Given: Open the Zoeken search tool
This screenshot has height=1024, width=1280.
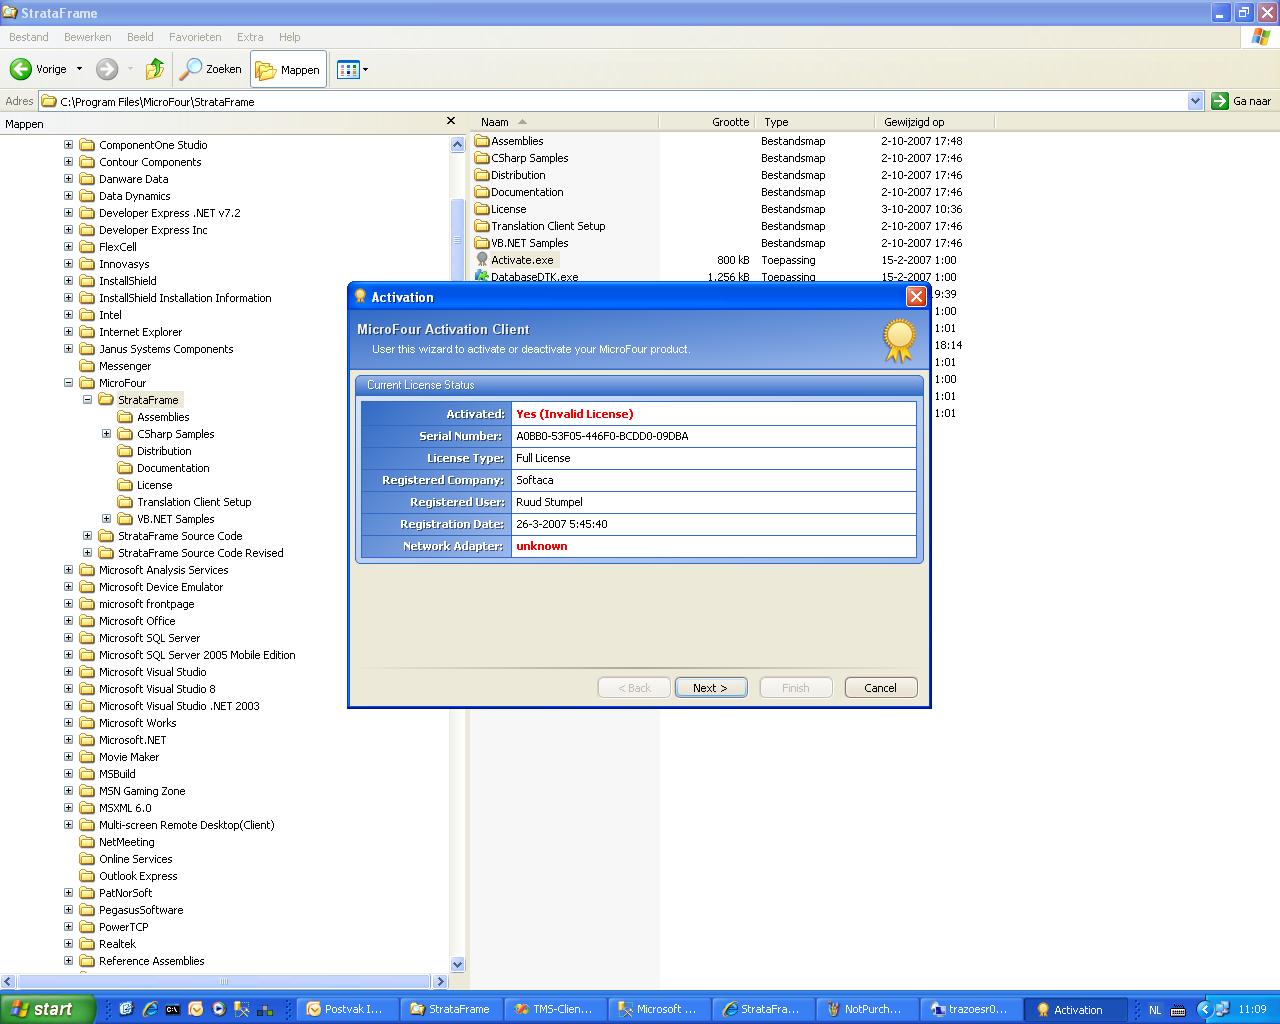Looking at the screenshot, I should (x=211, y=69).
